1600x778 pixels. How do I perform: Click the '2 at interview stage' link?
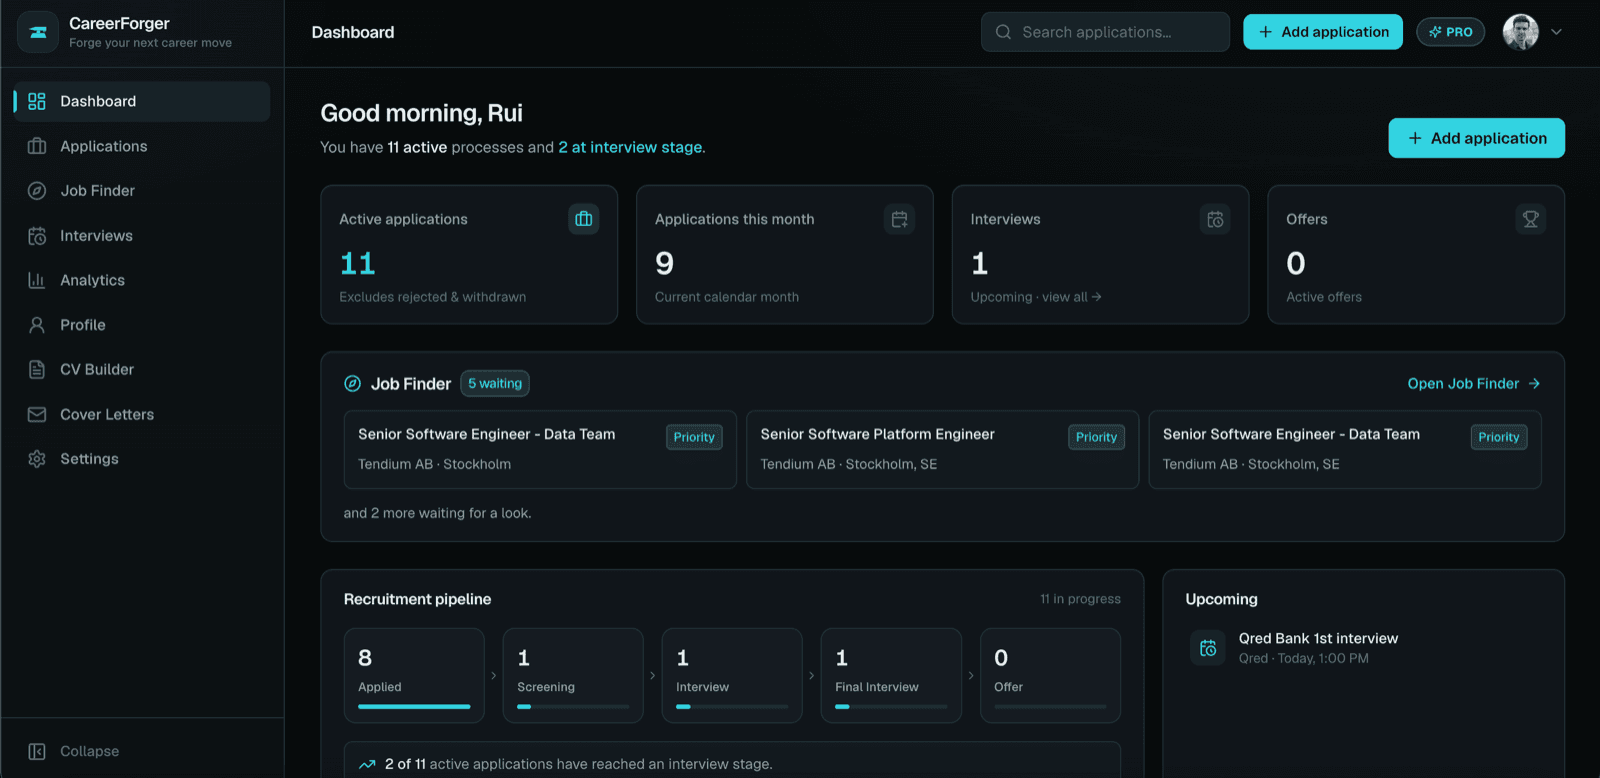[x=632, y=147]
